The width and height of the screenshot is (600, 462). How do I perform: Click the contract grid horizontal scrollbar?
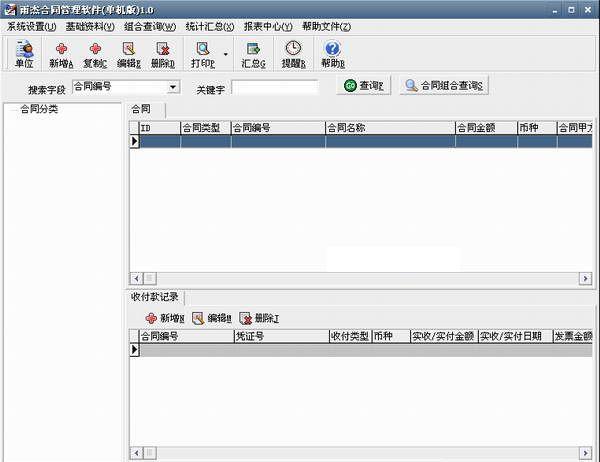pos(360,277)
